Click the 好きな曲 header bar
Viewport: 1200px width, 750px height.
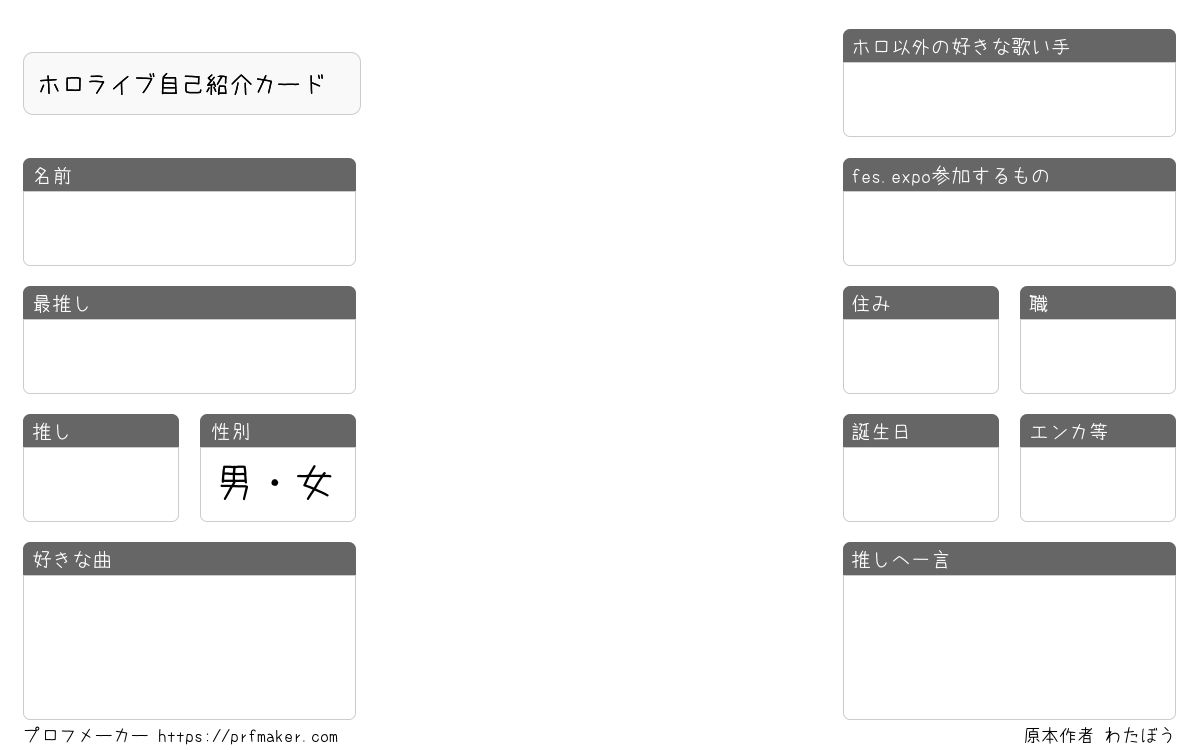click(x=189, y=559)
